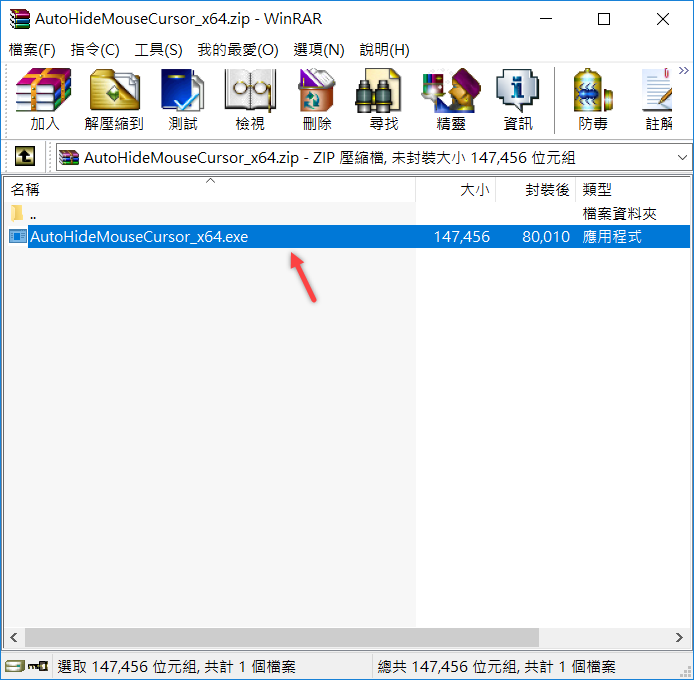Click the 測試 (Test) toolbar icon
The image size is (694, 680).
(x=182, y=100)
